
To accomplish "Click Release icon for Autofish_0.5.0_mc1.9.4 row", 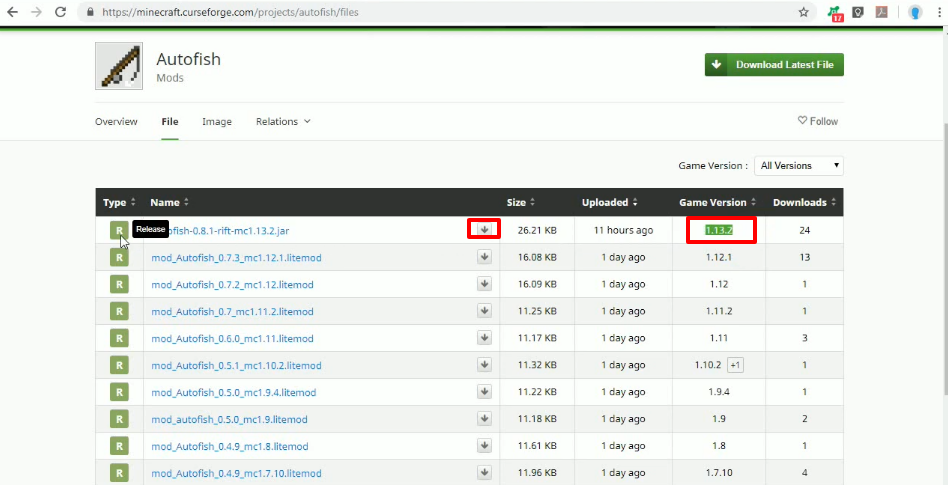I will (119, 392).
